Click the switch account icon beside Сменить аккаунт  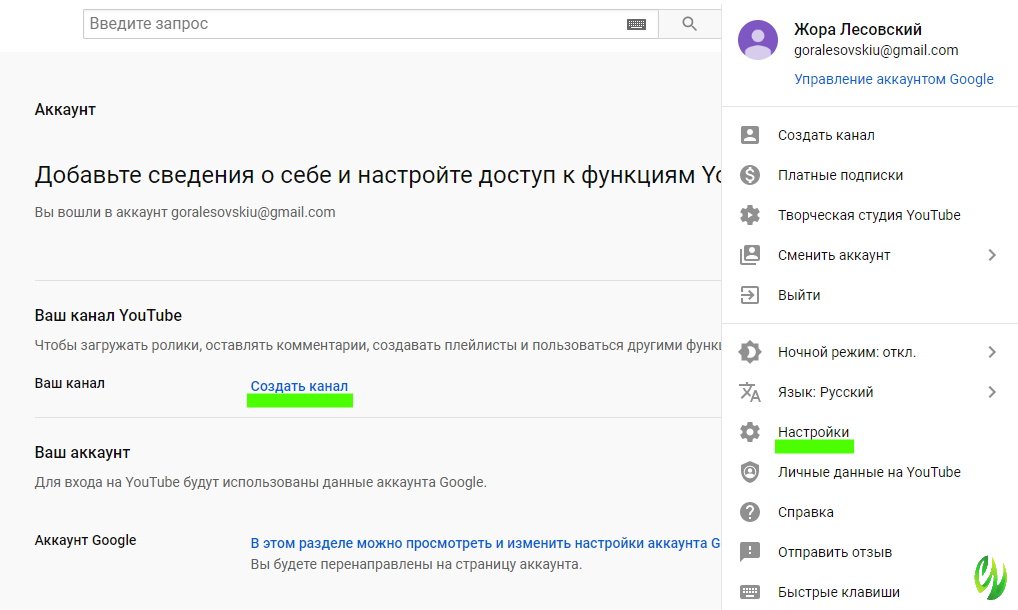coord(750,255)
